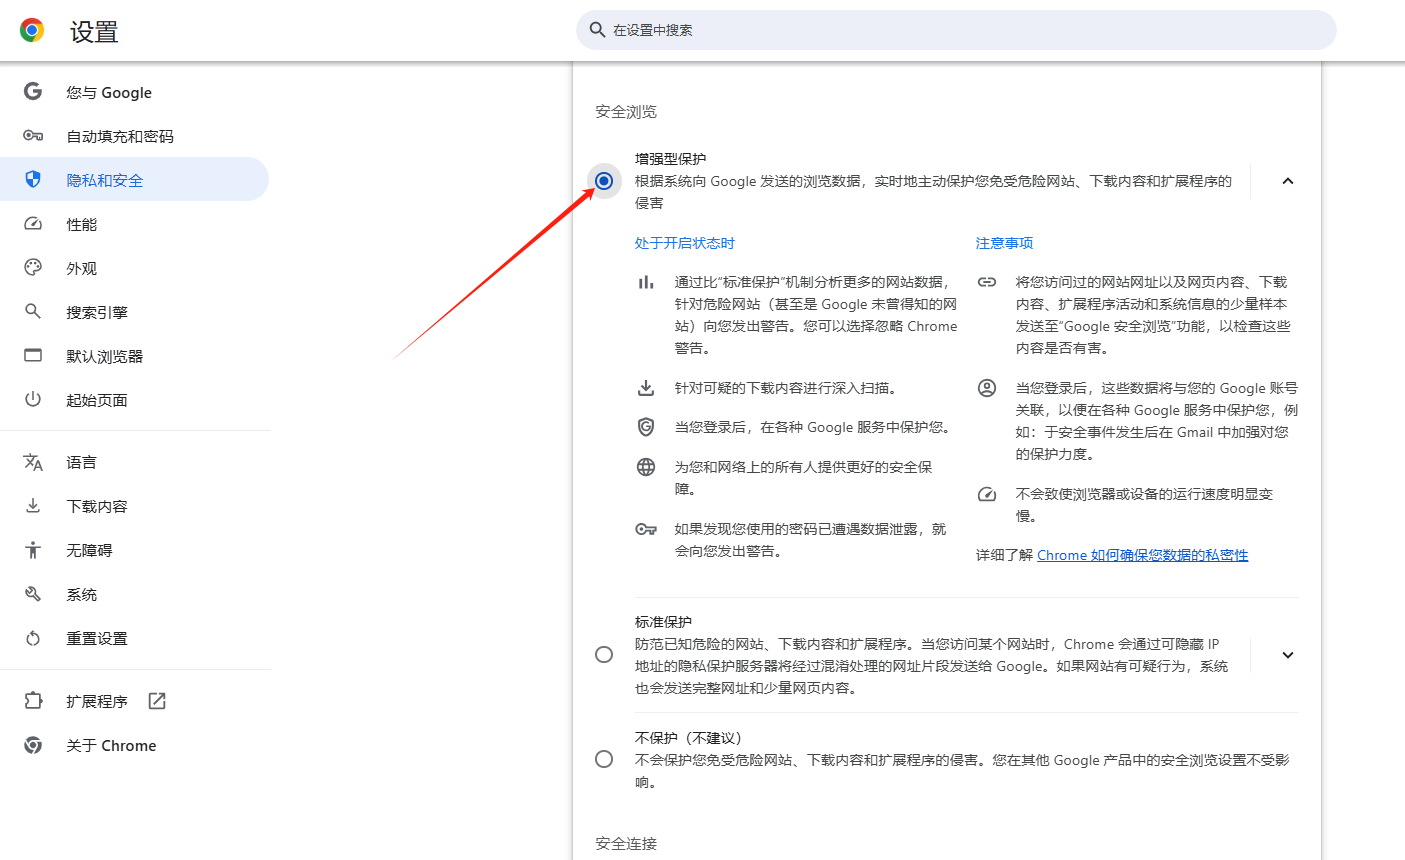Click the 注意事项 heading
Viewport: 1405px width, 860px height.
1004,243
